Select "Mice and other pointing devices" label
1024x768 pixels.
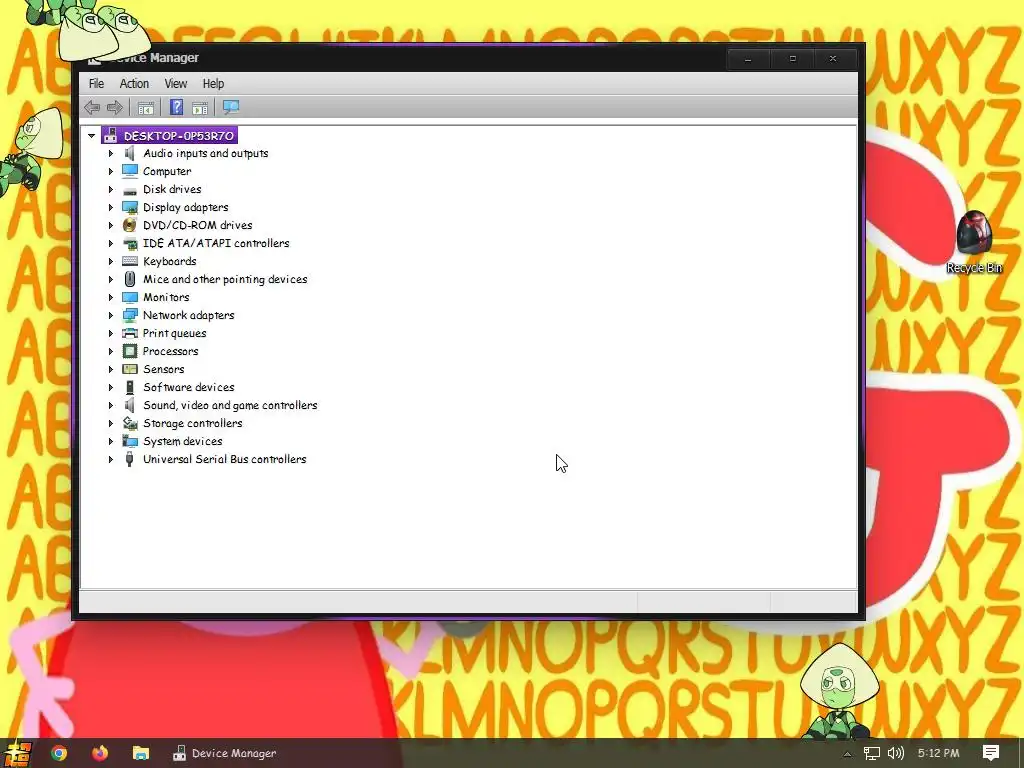225,279
